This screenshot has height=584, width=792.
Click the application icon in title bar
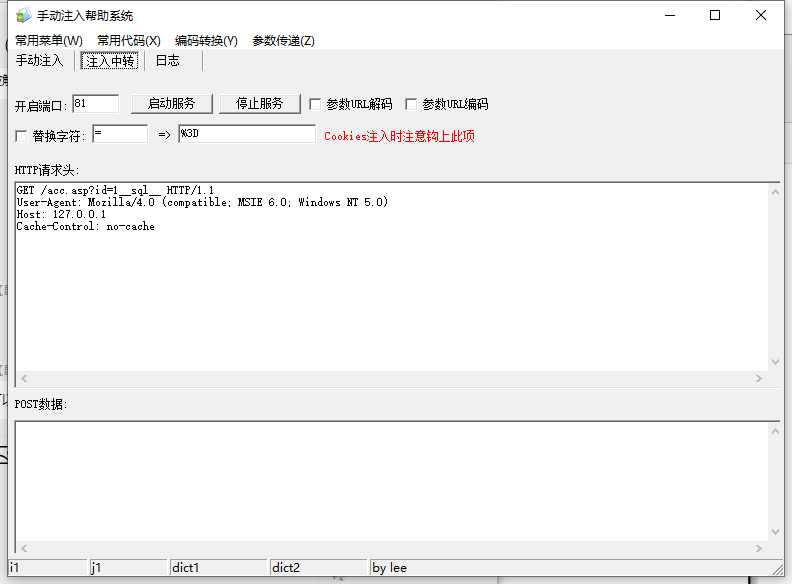click(23, 16)
